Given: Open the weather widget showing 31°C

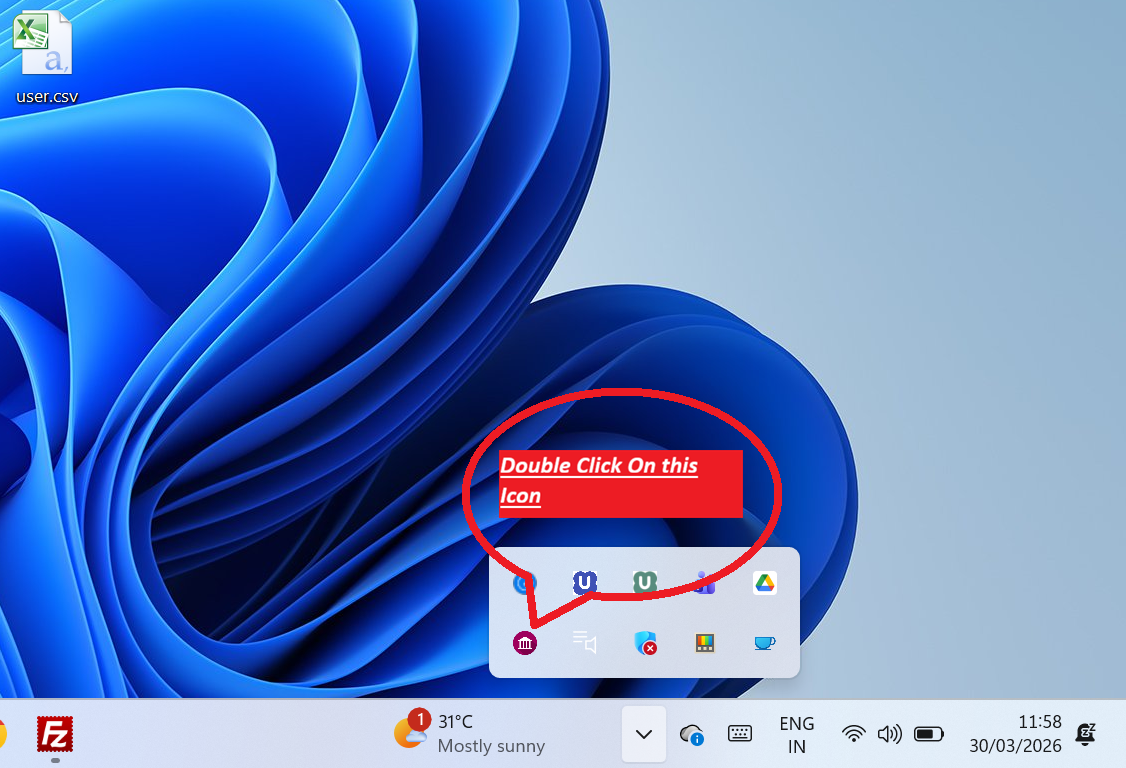Looking at the screenshot, I should [x=470, y=734].
